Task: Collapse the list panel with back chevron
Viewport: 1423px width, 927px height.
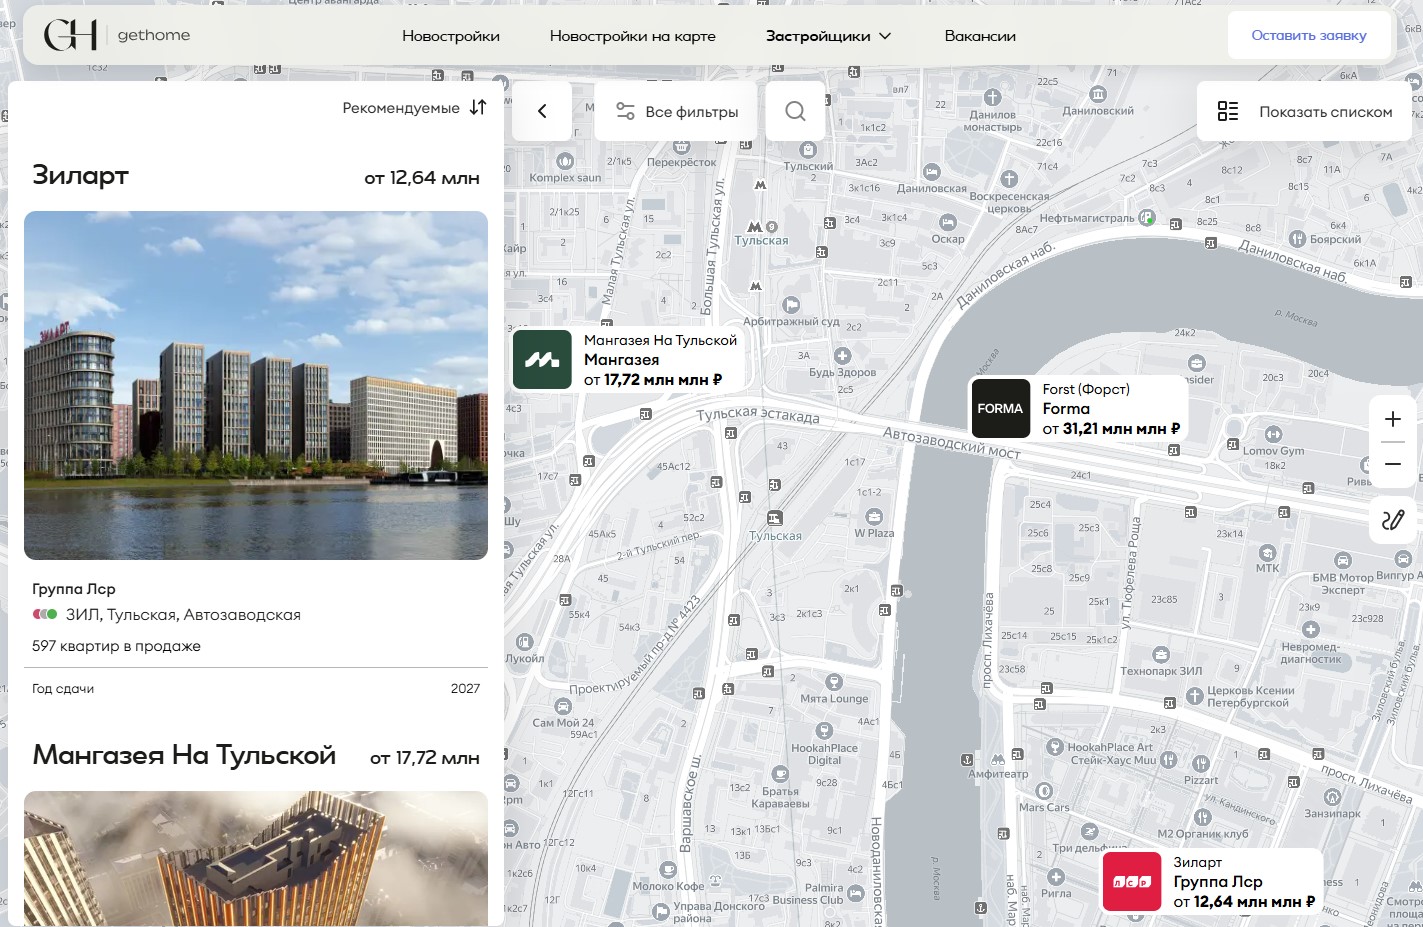Action: [x=542, y=111]
